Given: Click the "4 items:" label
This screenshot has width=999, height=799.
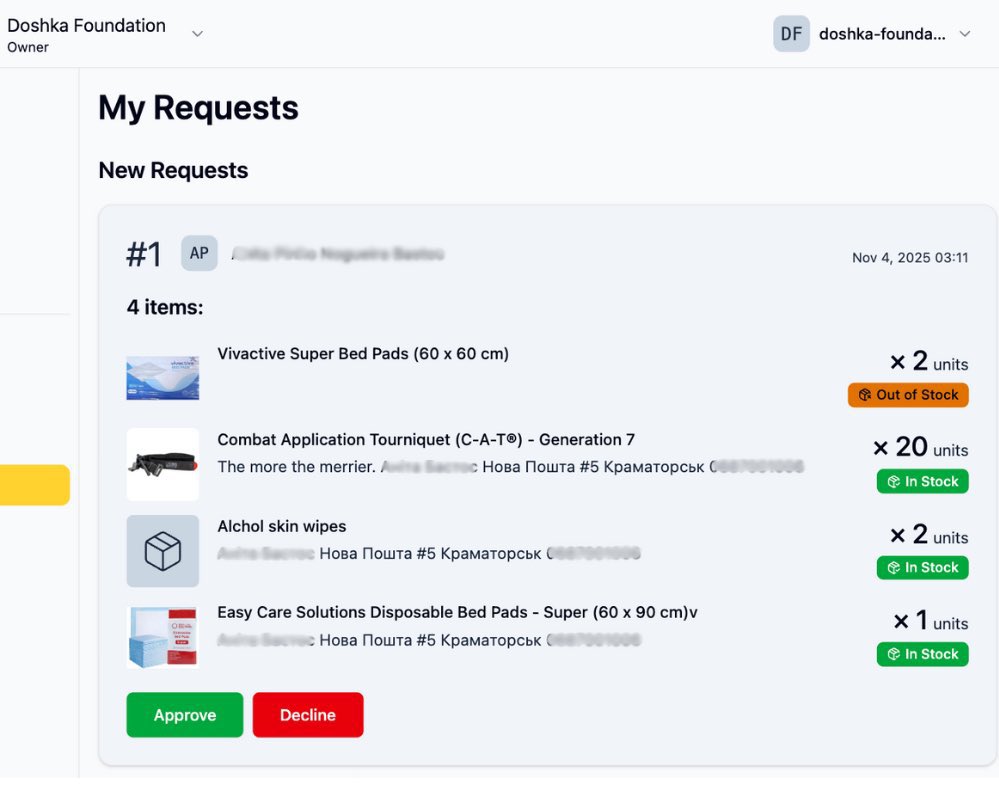Looking at the screenshot, I should (x=165, y=307).
